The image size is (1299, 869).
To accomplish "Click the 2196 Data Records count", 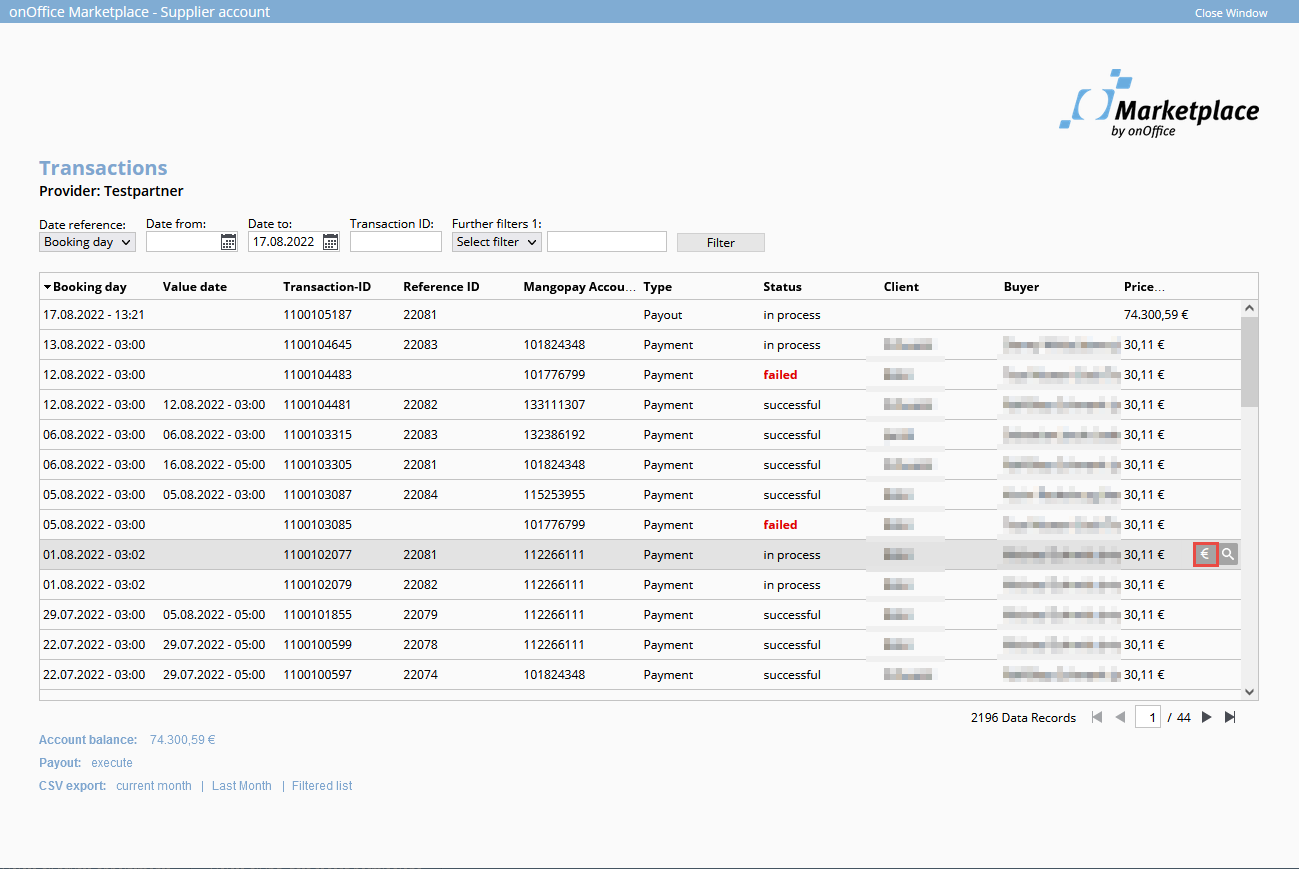I will click(1023, 718).
